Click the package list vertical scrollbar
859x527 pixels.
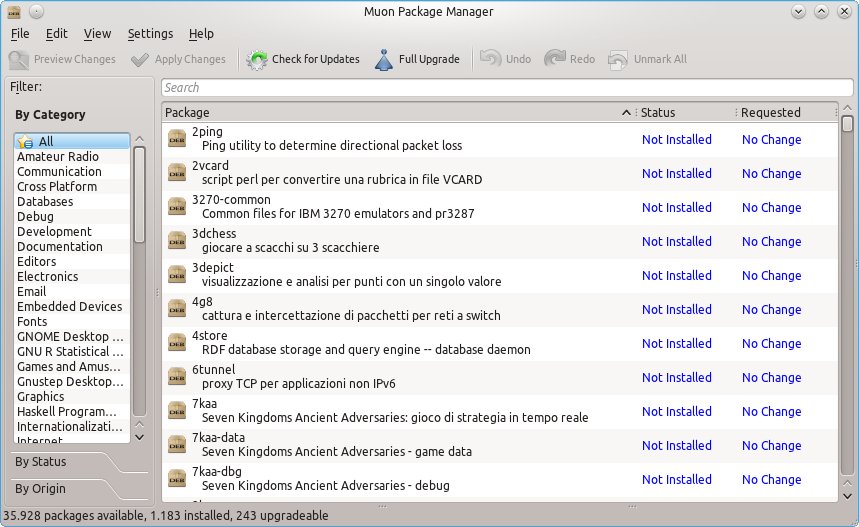(x=847, y=300)
